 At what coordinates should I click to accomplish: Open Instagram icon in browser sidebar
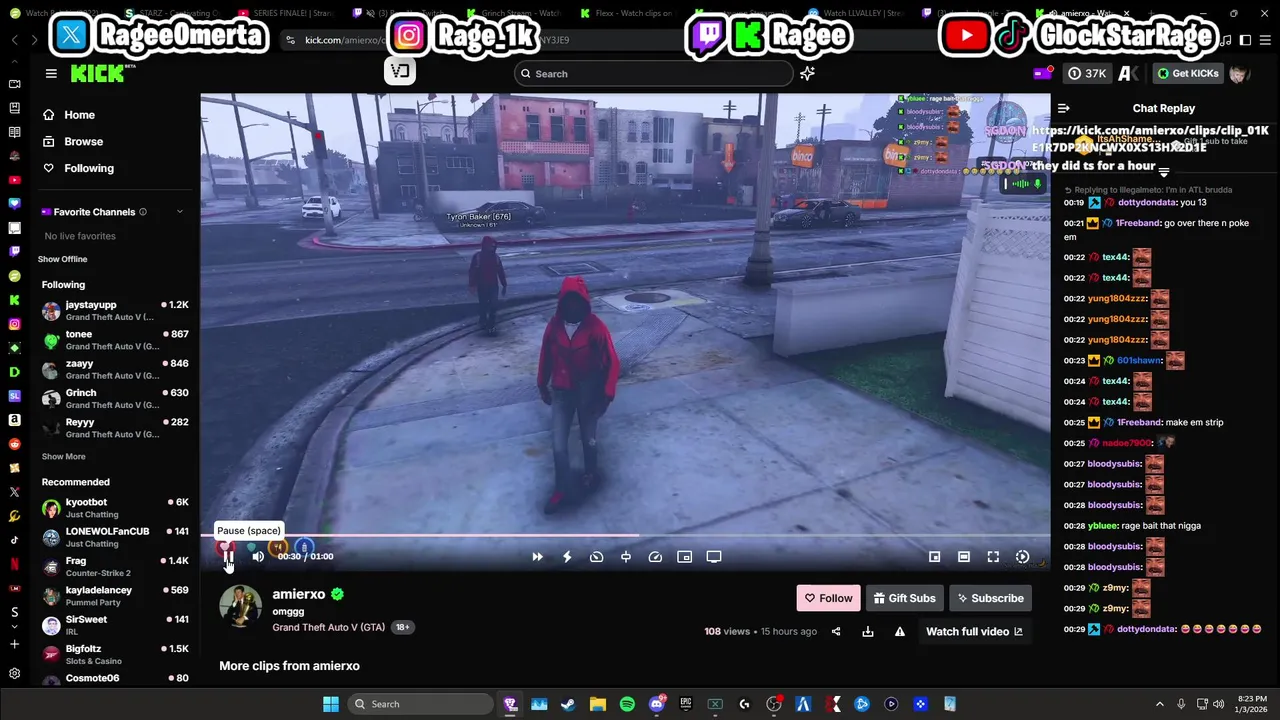pos(14,324)
